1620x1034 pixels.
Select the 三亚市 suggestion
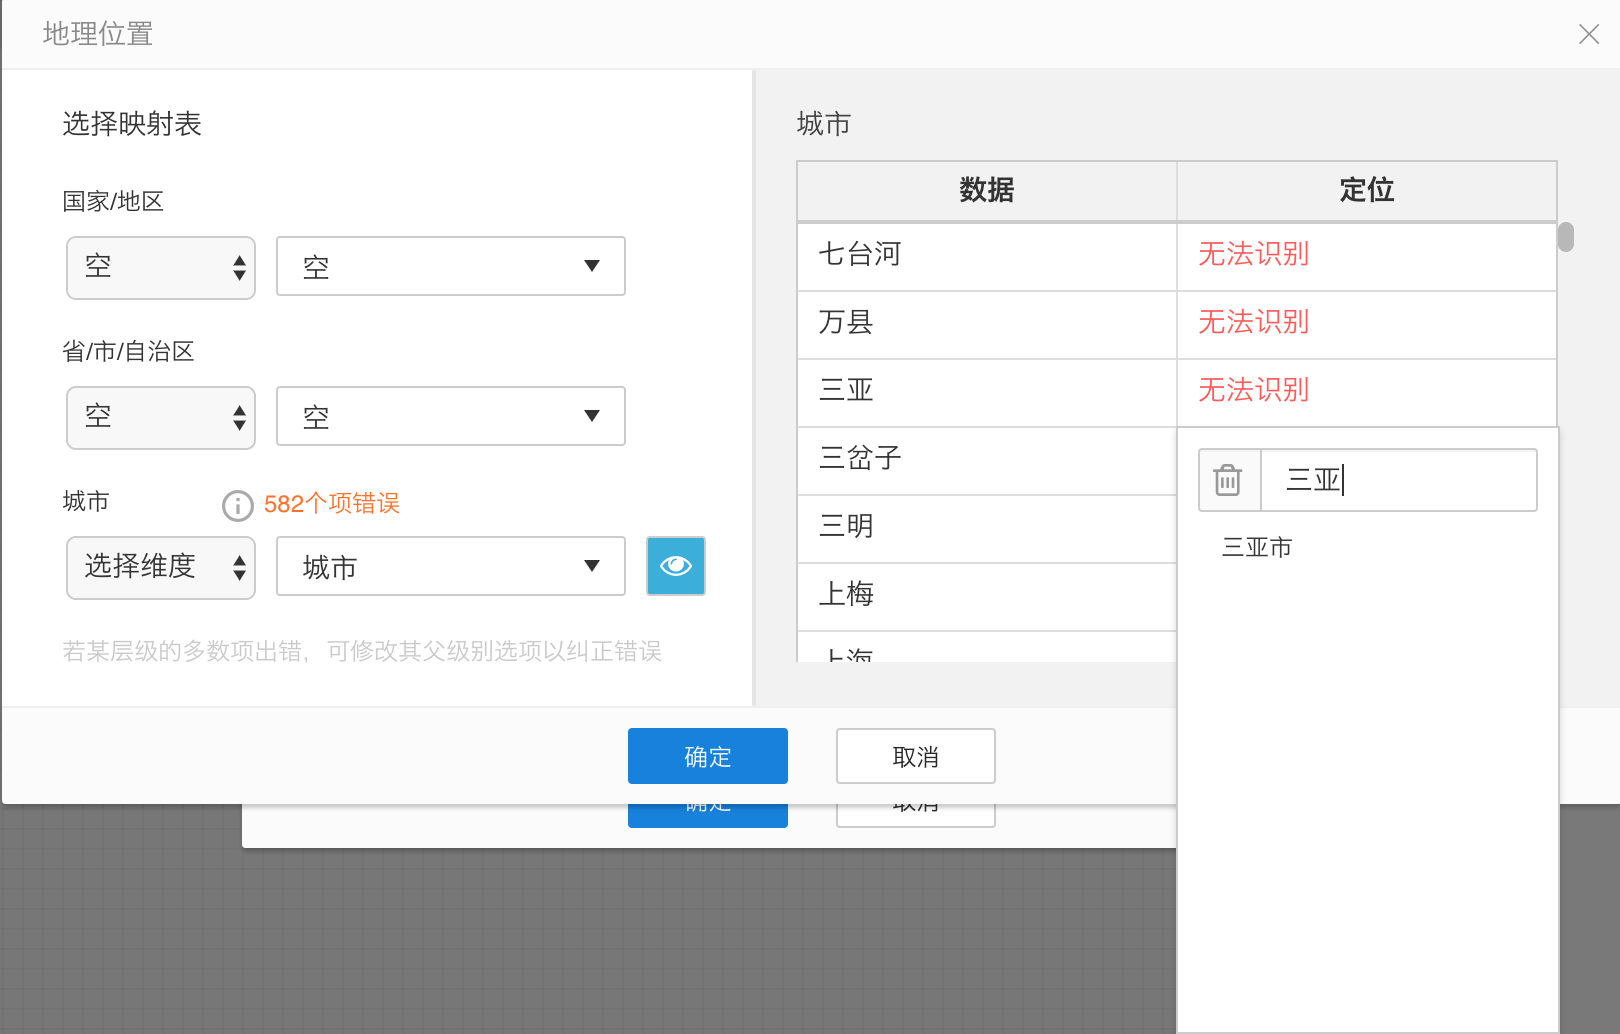(1257, 547)
